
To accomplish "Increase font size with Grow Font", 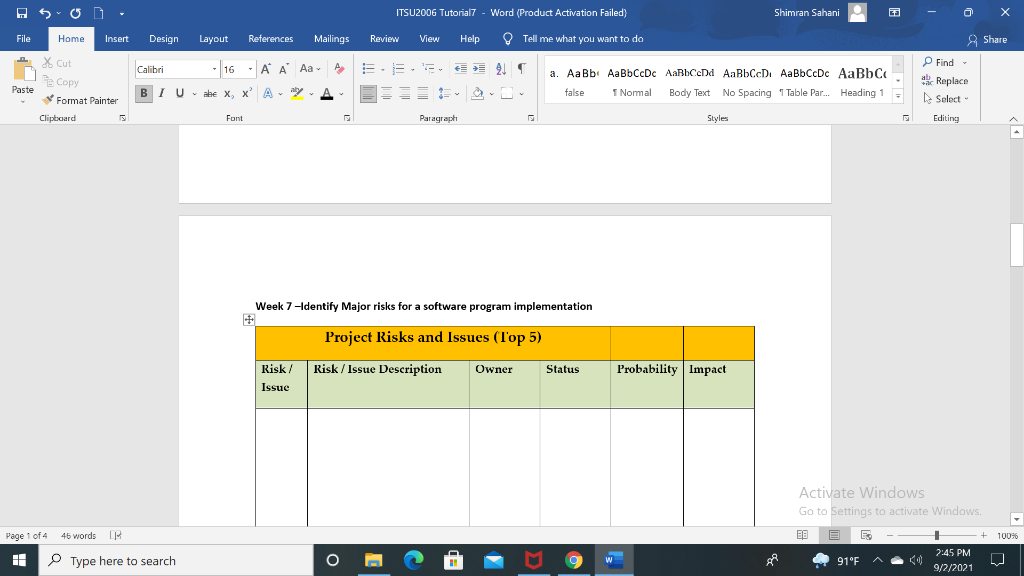I will (x=264, y=70).
